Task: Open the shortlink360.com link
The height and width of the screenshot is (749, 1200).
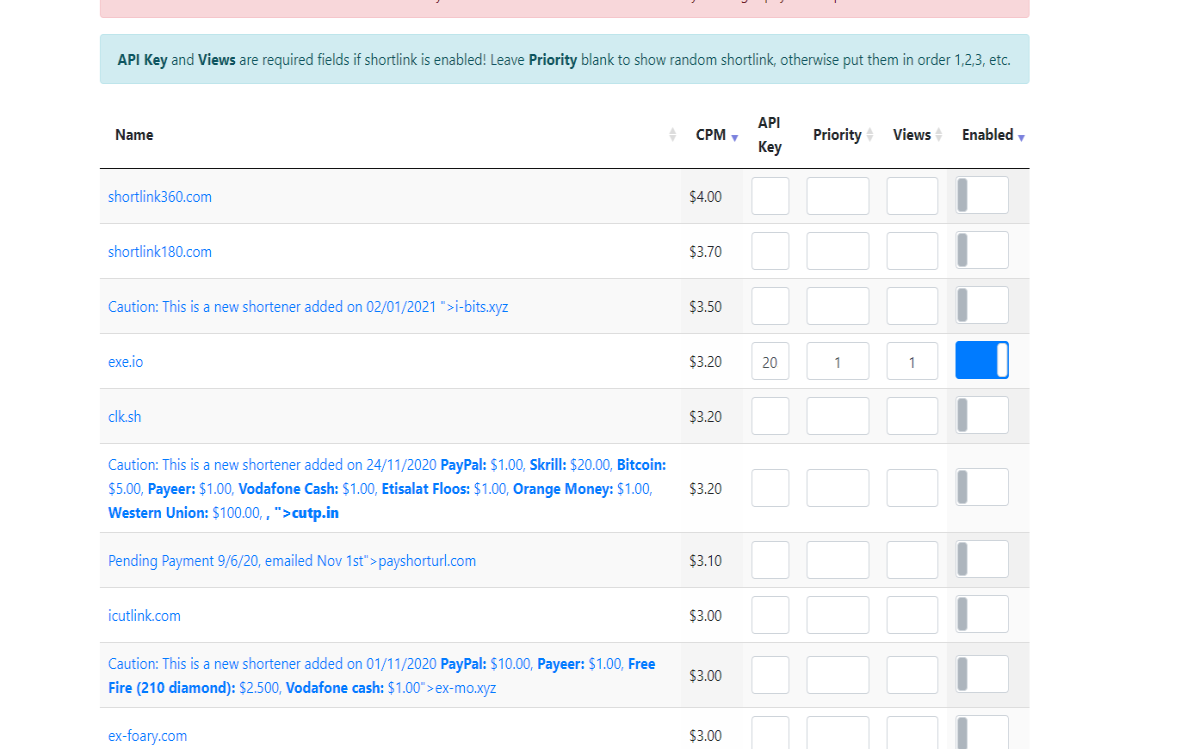Action: pyautogui.click(x=160, y=197)
